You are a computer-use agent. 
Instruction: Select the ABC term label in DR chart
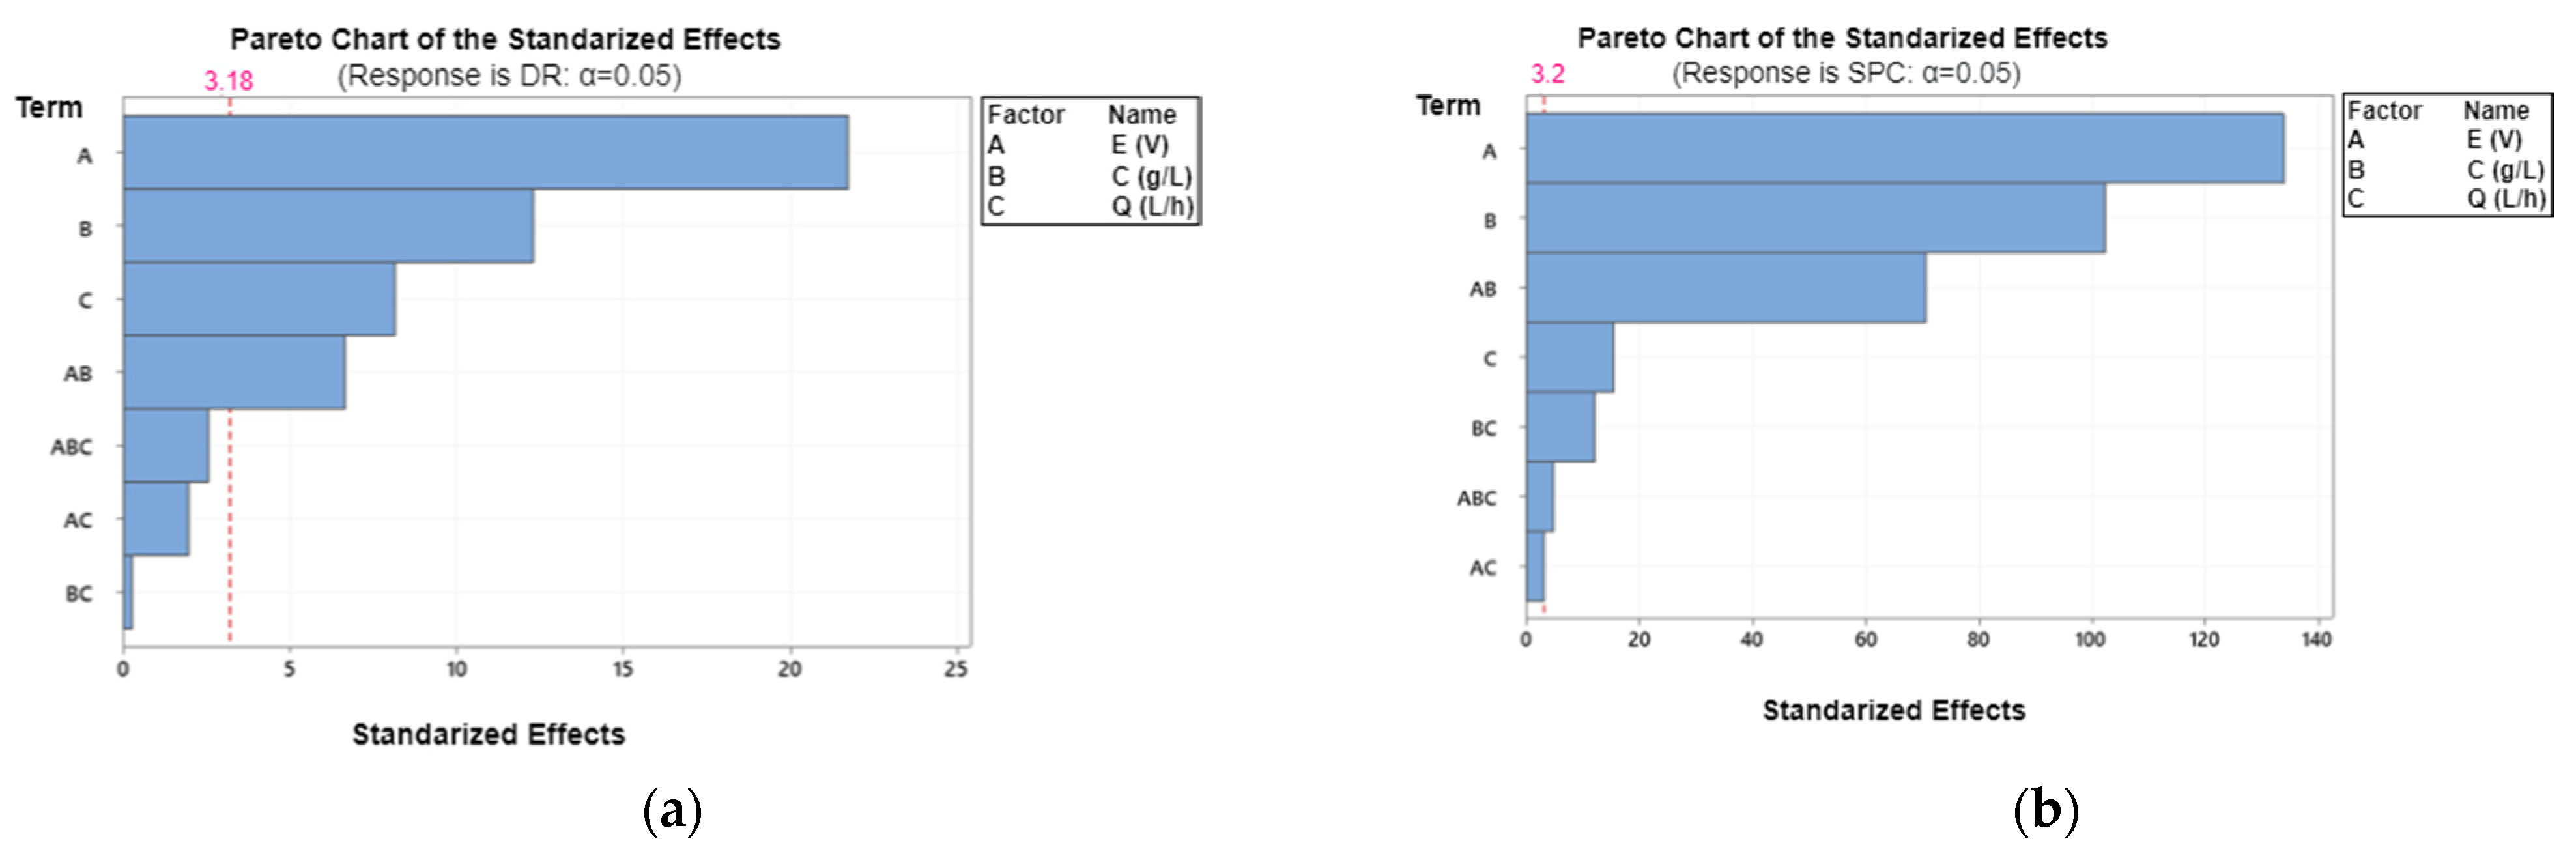[x=71, y=447]
